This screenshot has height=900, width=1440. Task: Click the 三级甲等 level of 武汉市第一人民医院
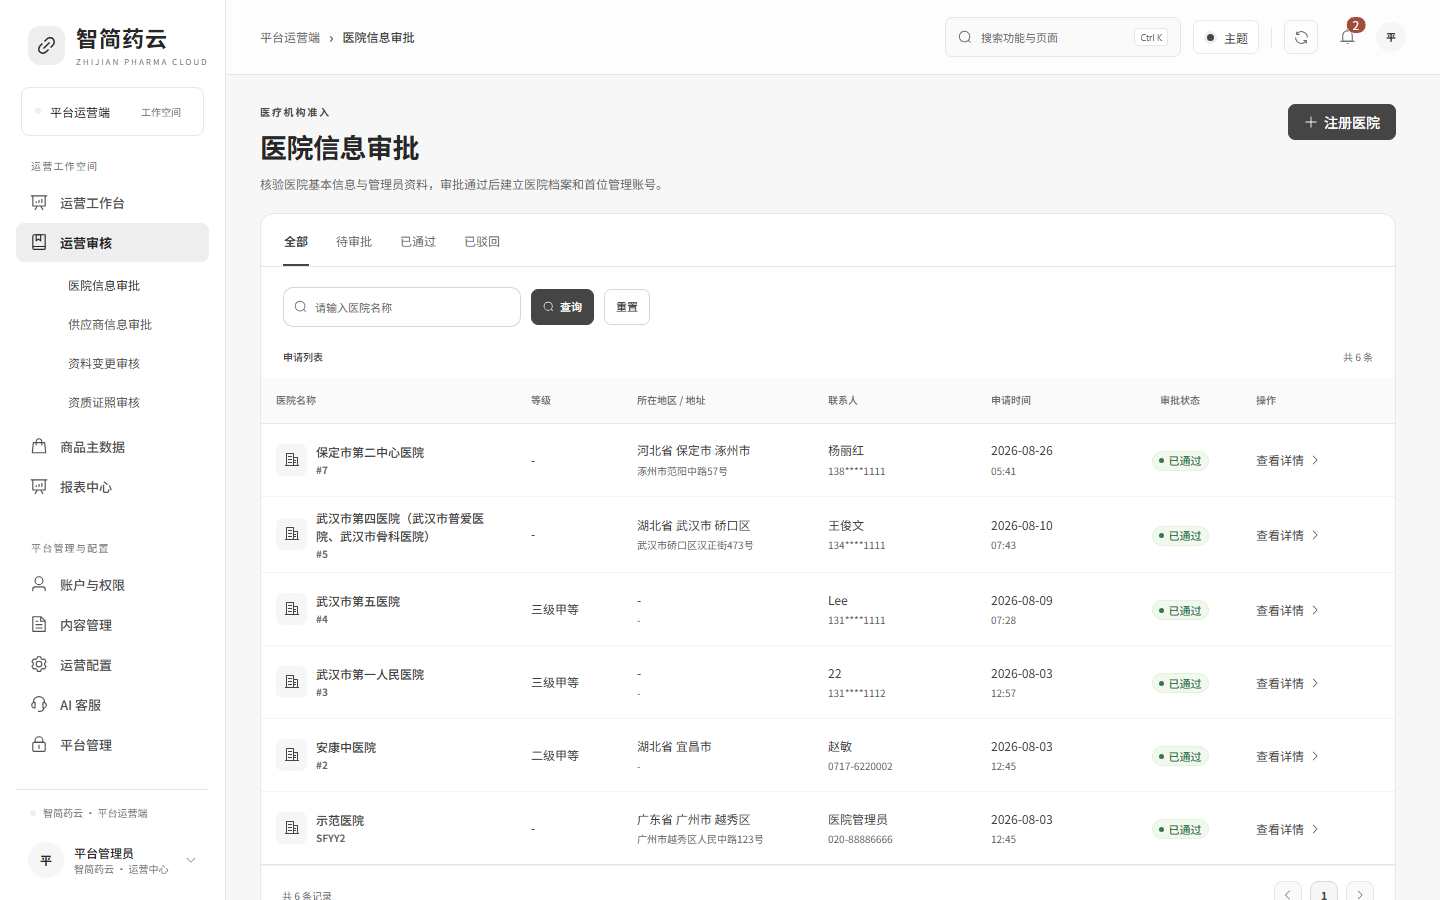(x=555, y=683)
